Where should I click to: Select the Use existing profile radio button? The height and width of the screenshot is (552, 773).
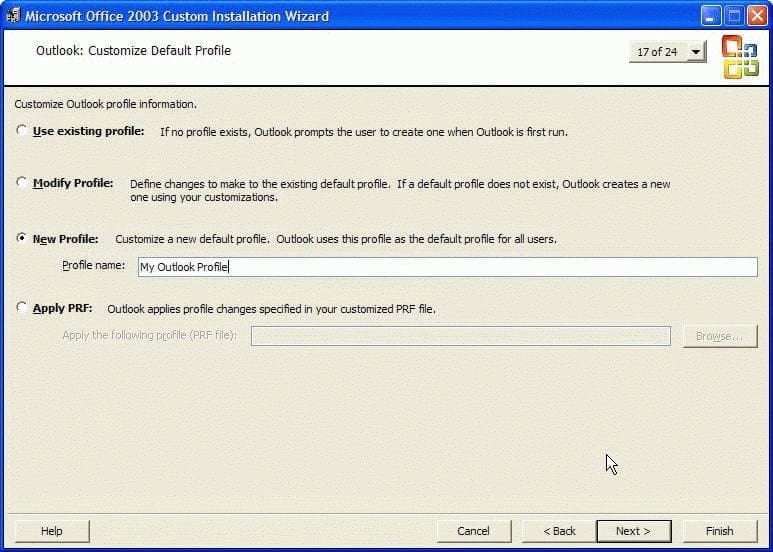[x=21, y=130]
